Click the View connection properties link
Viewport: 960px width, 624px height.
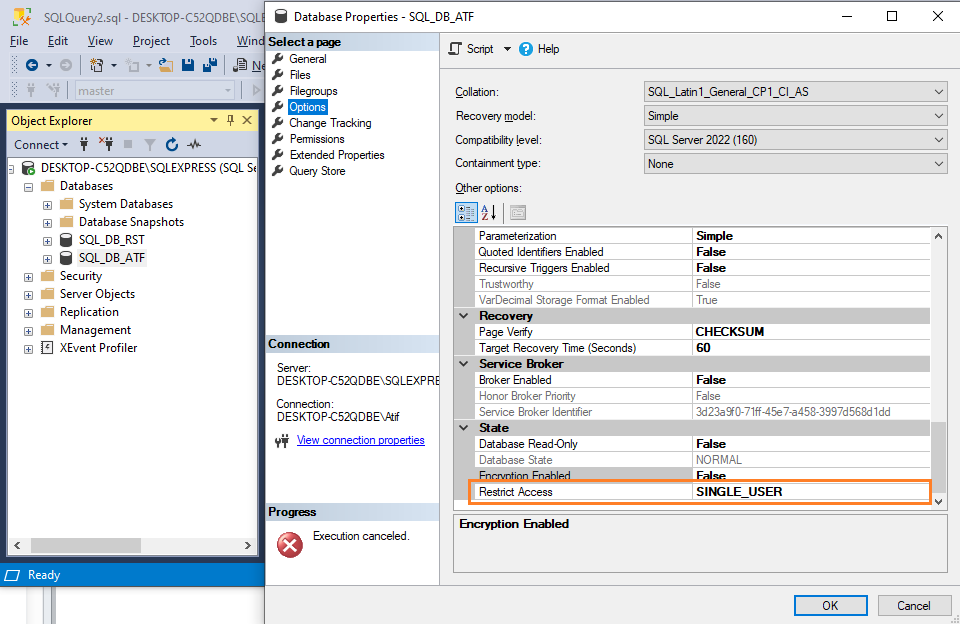[361, 440]
